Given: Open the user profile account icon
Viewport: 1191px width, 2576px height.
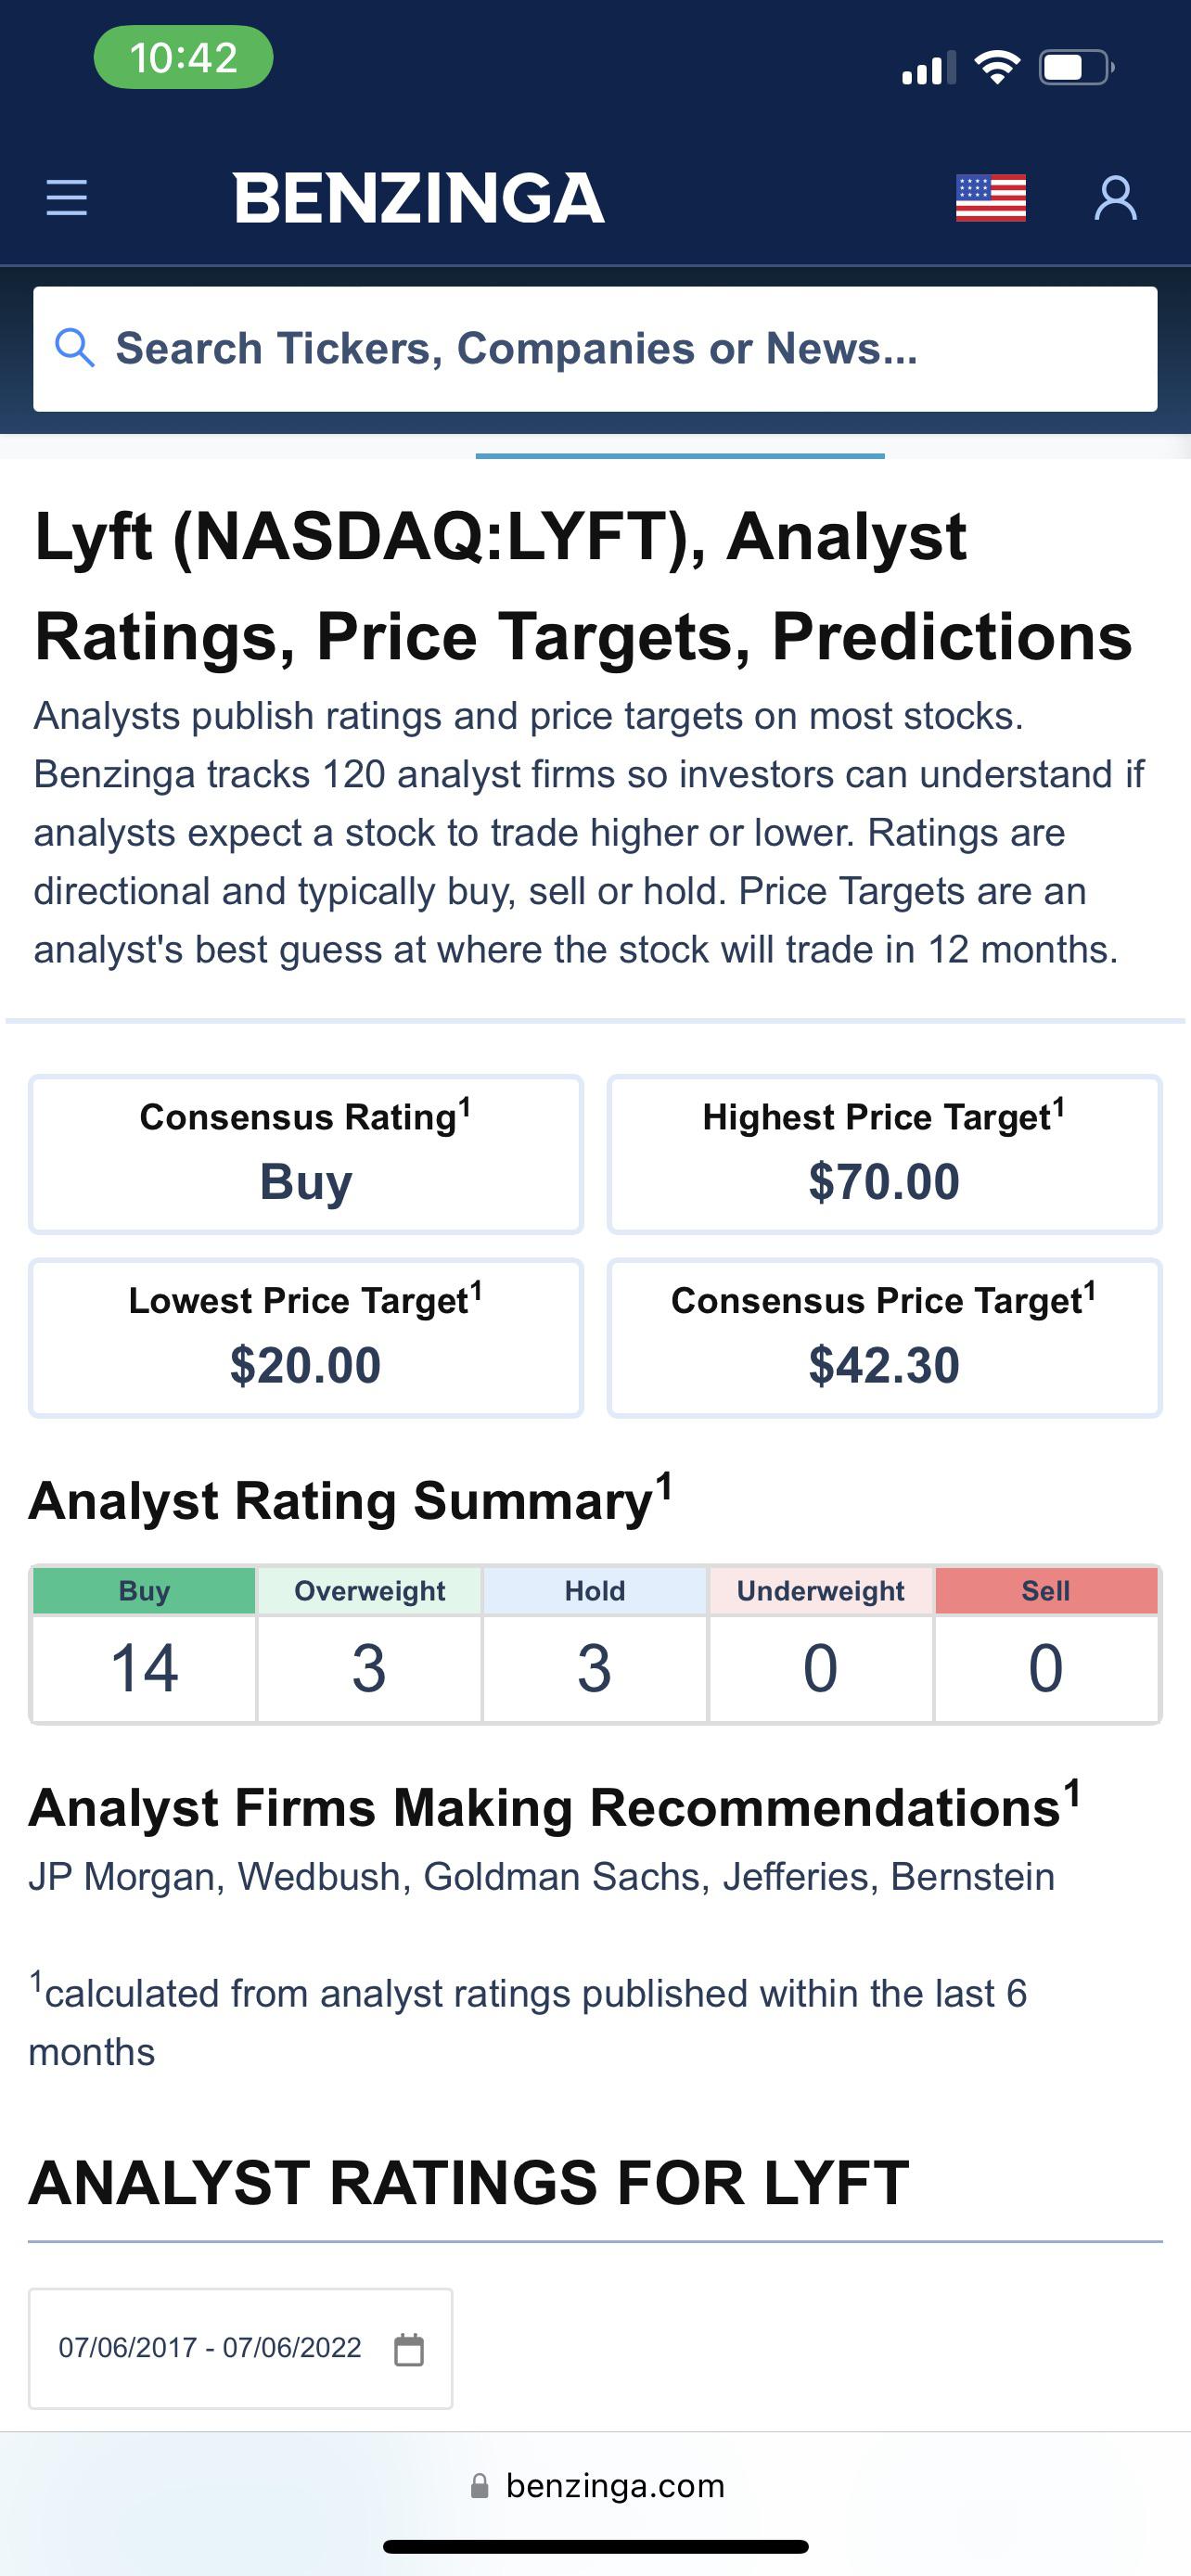Looking at the screenshot, I should (1116, 198).
